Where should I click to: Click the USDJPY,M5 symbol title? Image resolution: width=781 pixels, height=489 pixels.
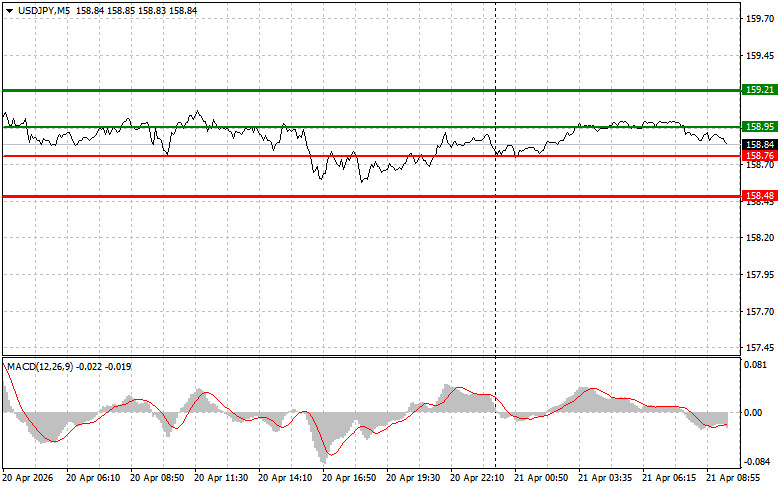(44, 10)
